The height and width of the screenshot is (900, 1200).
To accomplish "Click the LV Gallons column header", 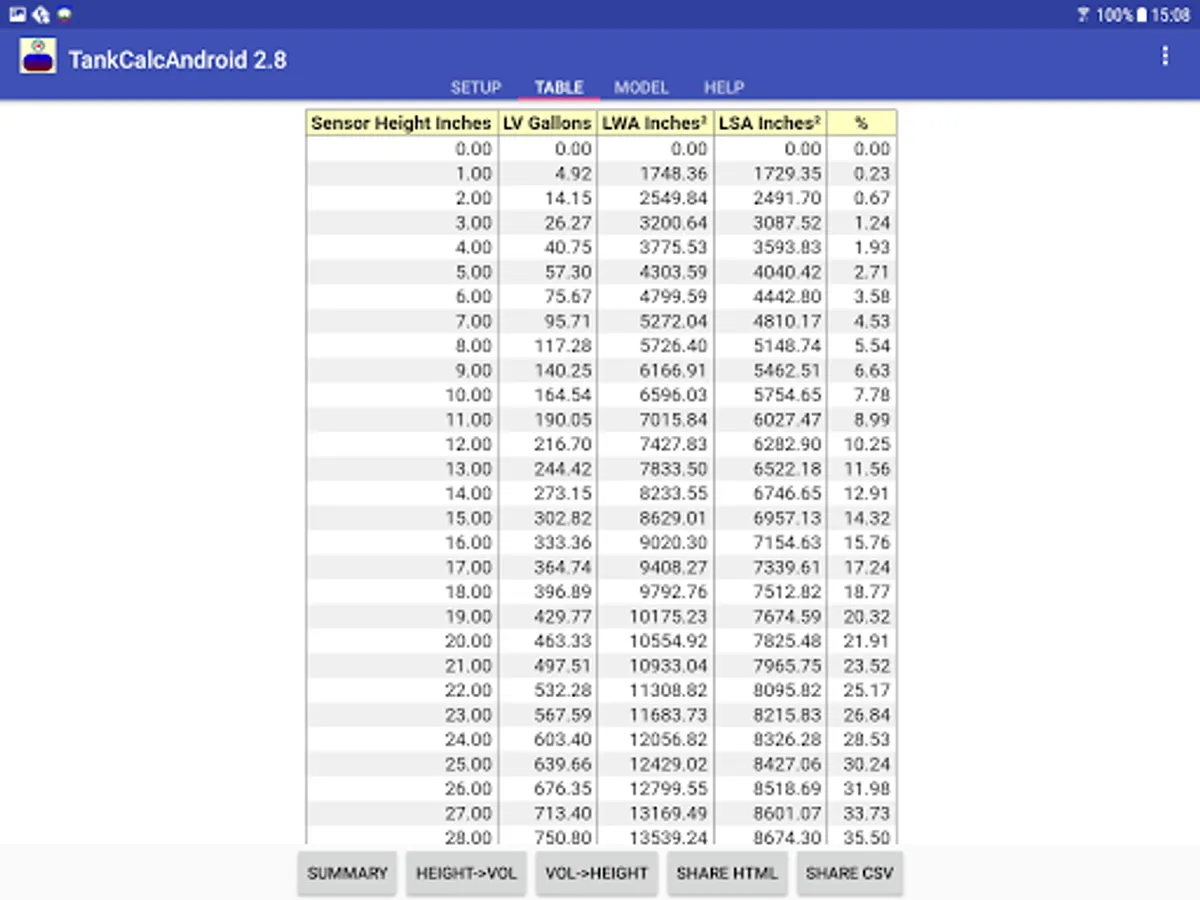I will [547, 123].
